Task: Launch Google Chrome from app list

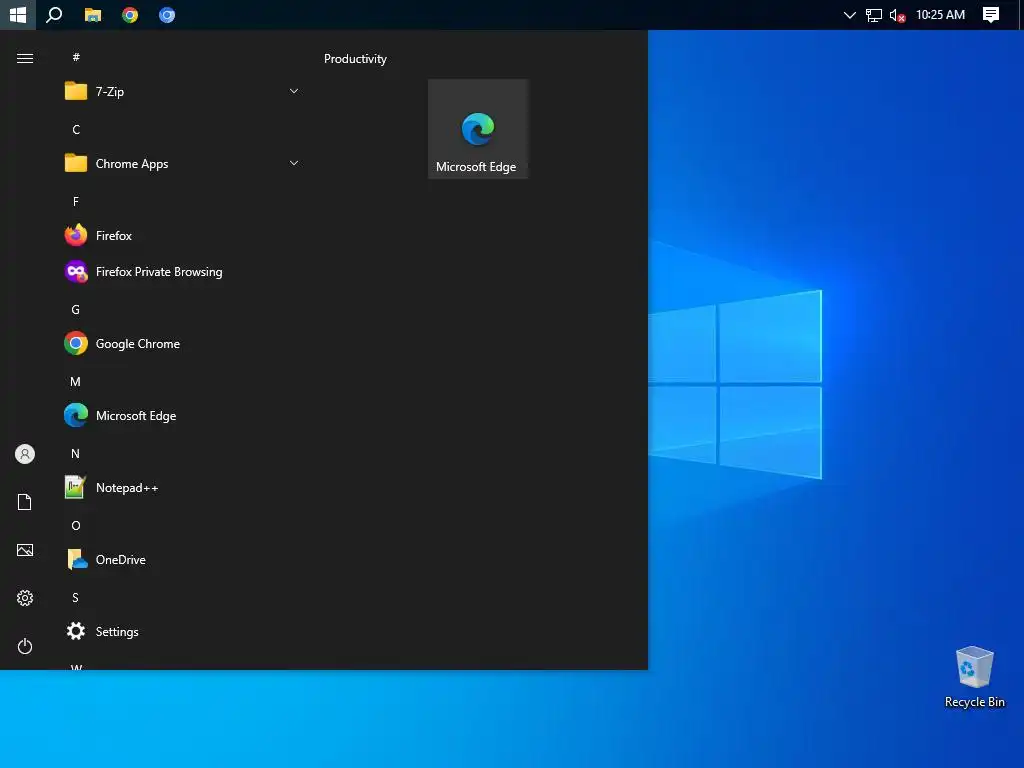Action: pyautogui.click(x=183, y=344)
